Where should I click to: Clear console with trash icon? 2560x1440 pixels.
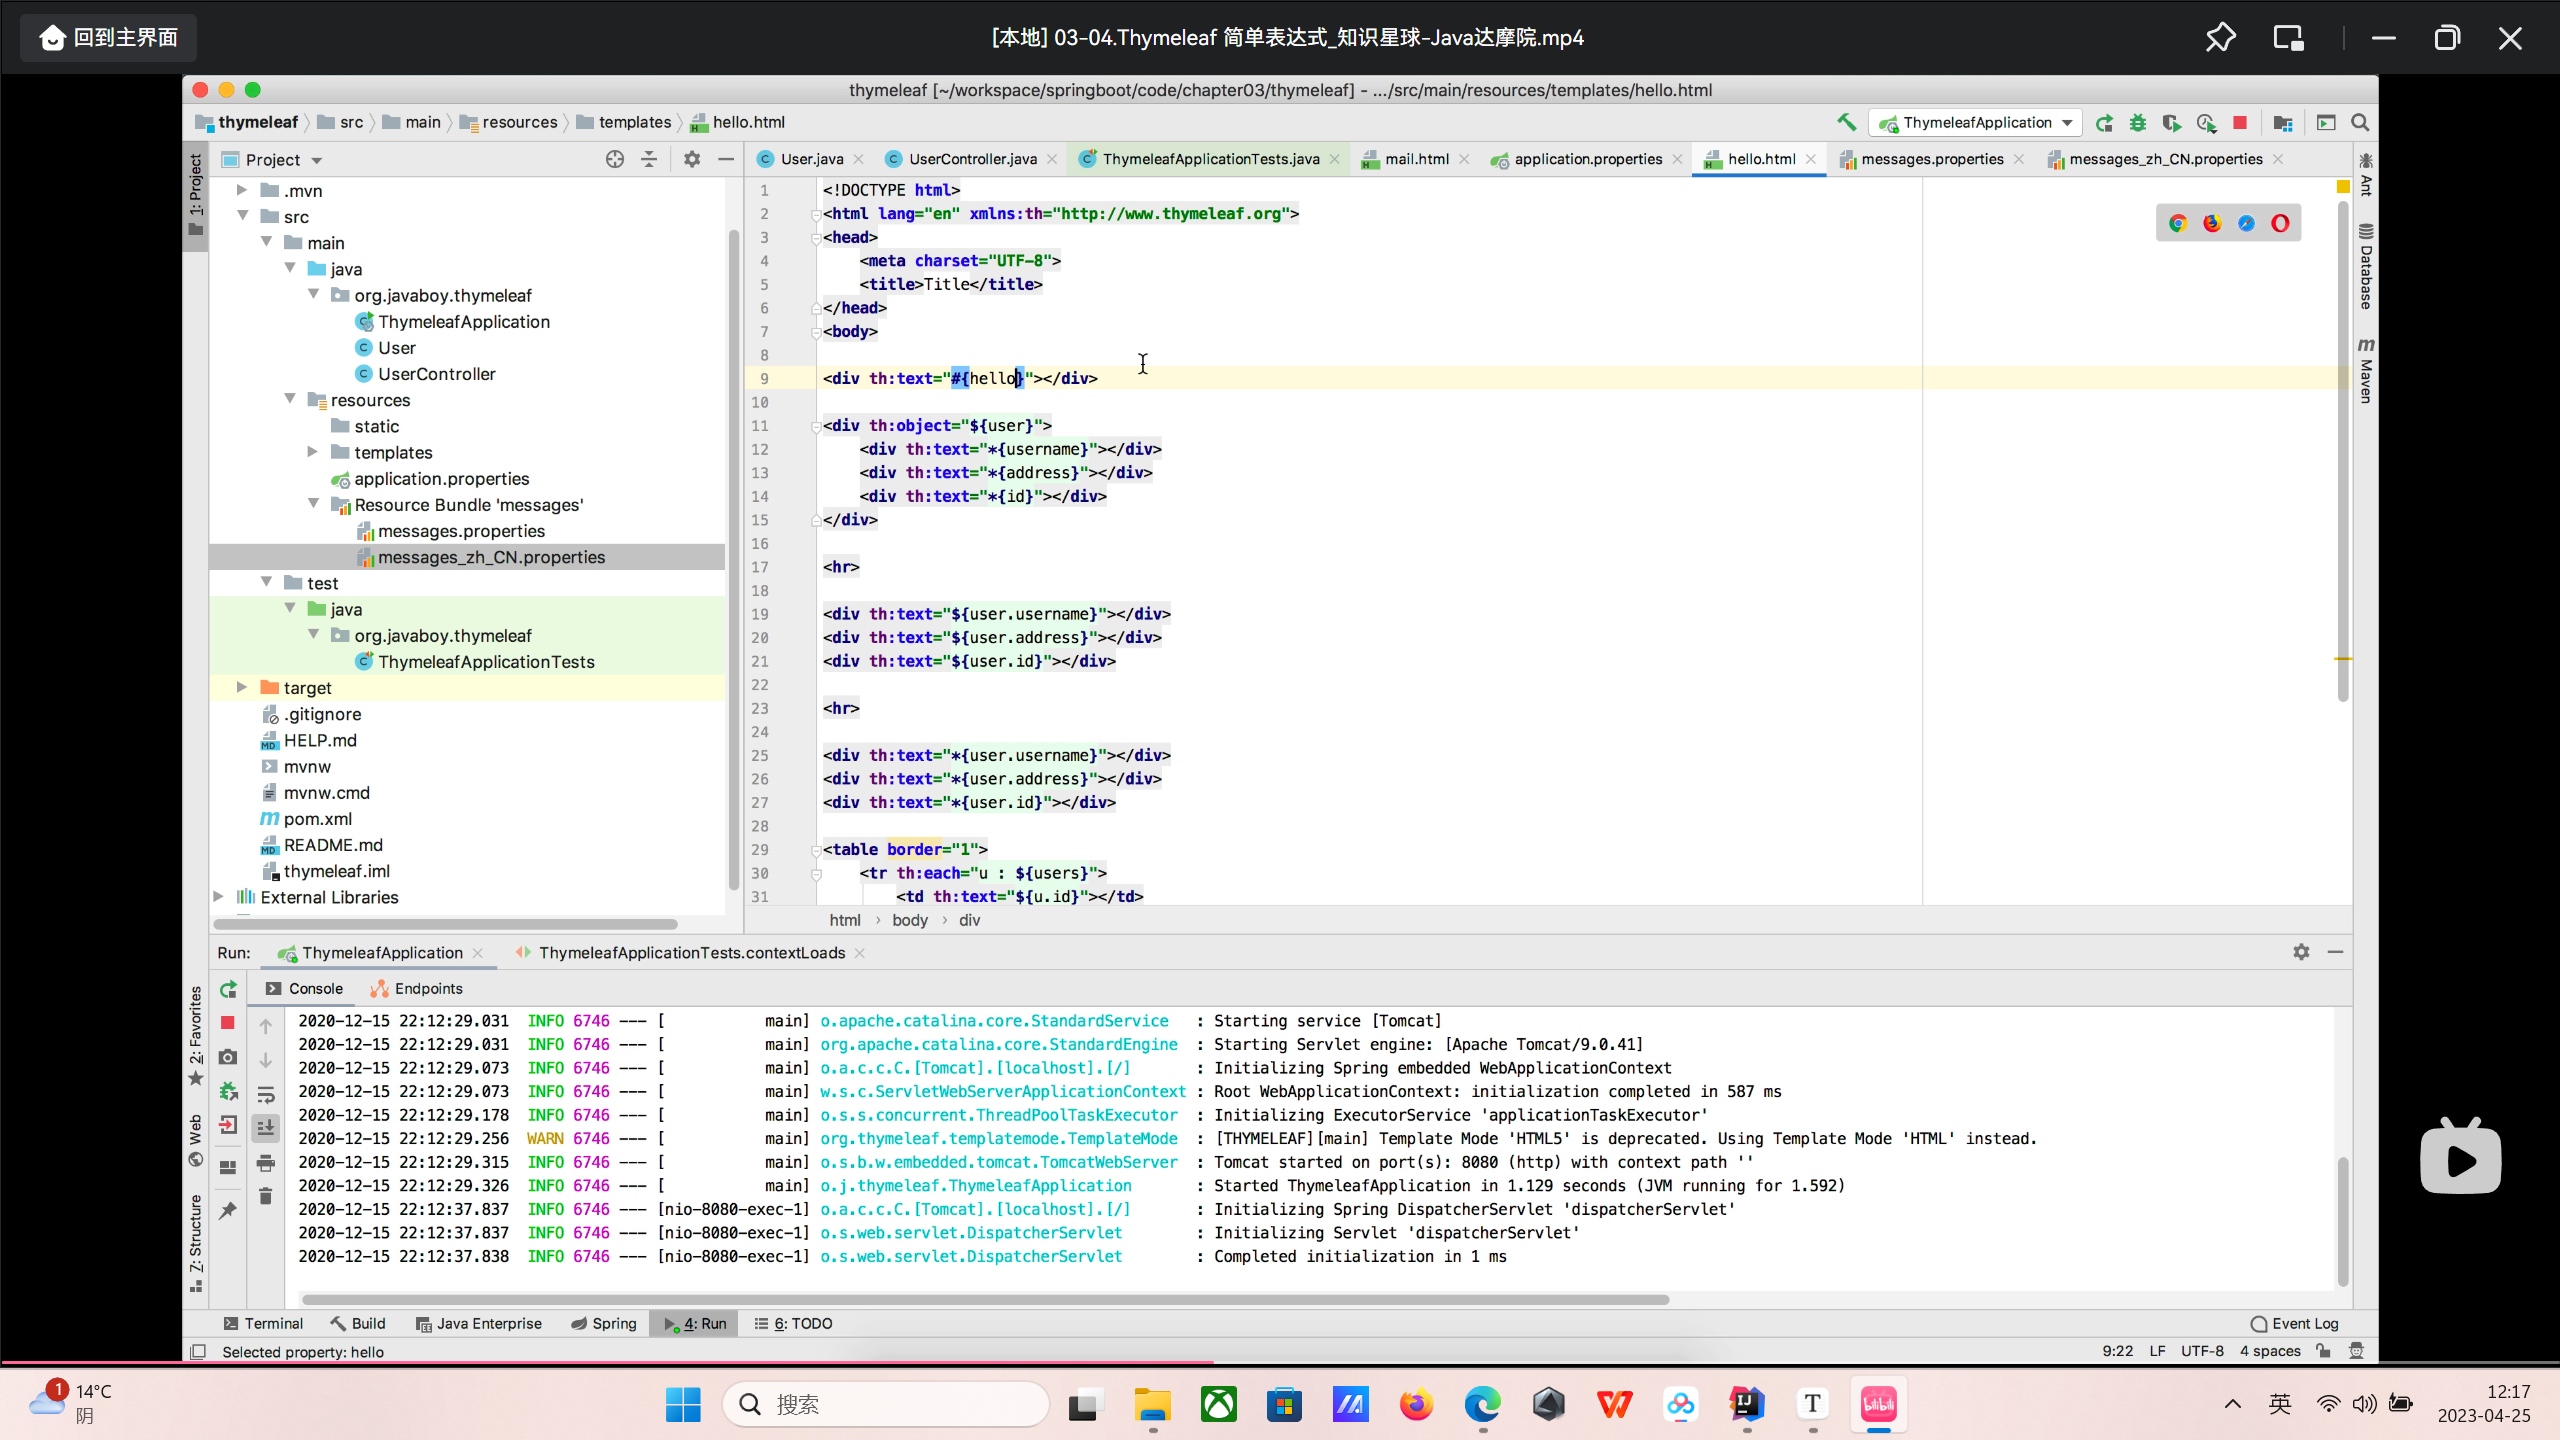(x=265, y=1196)
